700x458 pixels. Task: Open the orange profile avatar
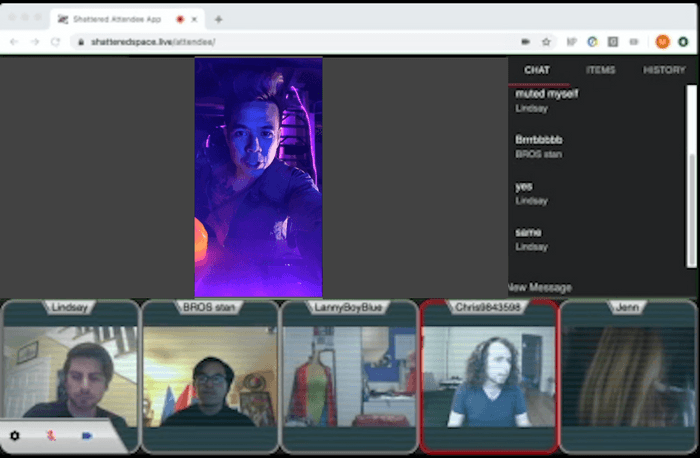[x=662, y=42]
